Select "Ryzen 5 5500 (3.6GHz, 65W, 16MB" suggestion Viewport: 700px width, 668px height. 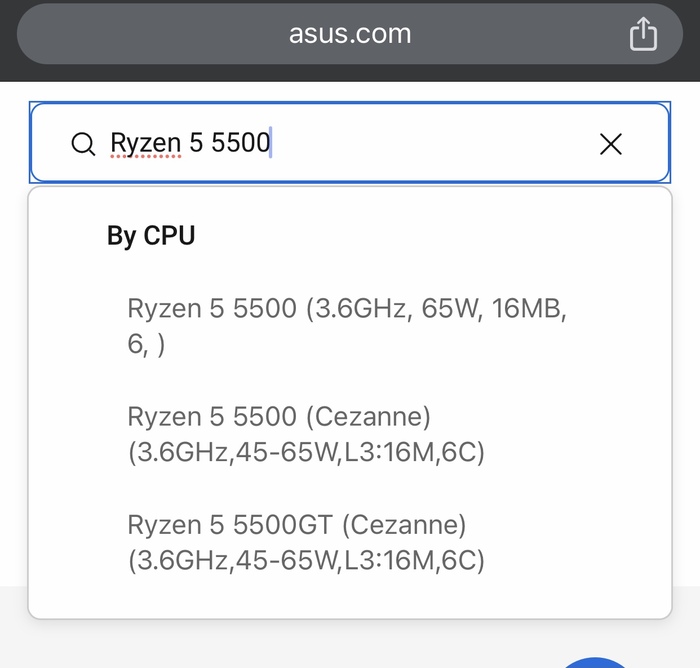pos(347,308)
